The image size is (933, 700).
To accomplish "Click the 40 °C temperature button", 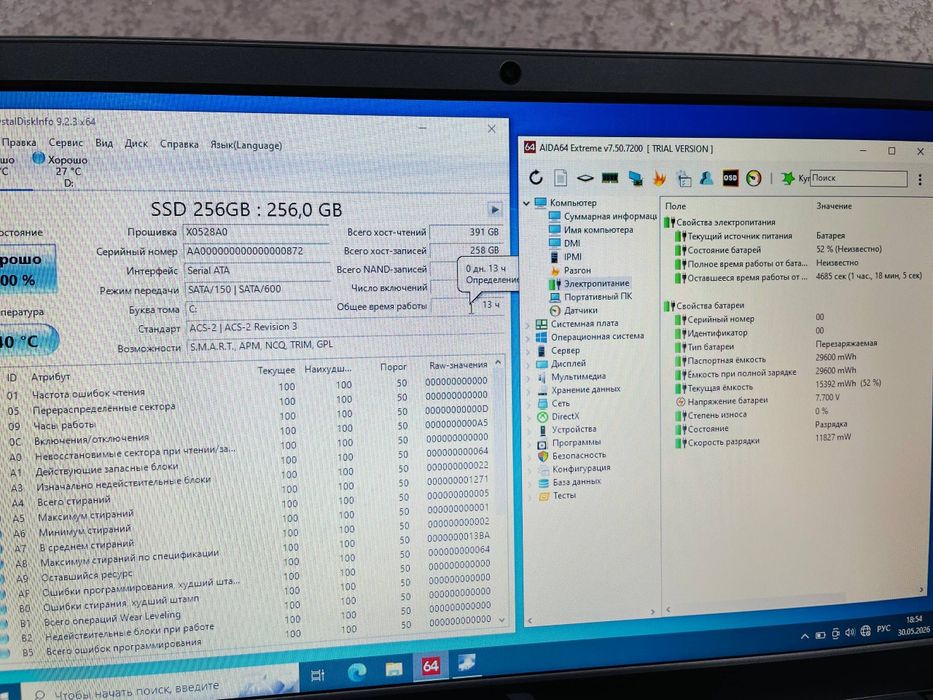I will 29,340.
